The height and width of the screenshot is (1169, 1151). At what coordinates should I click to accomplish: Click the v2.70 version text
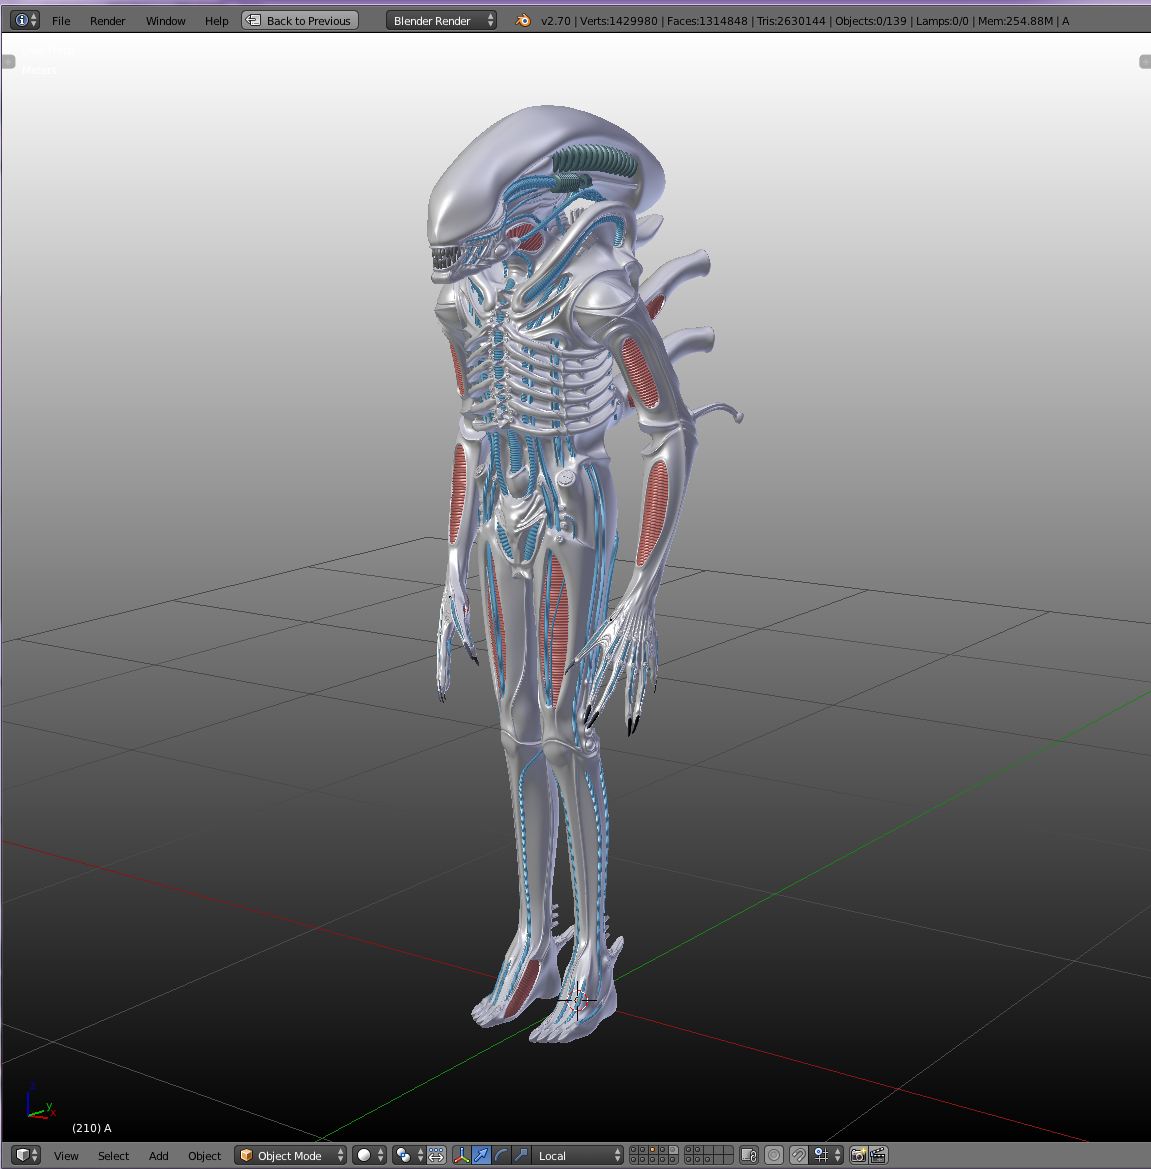(555, 21)
